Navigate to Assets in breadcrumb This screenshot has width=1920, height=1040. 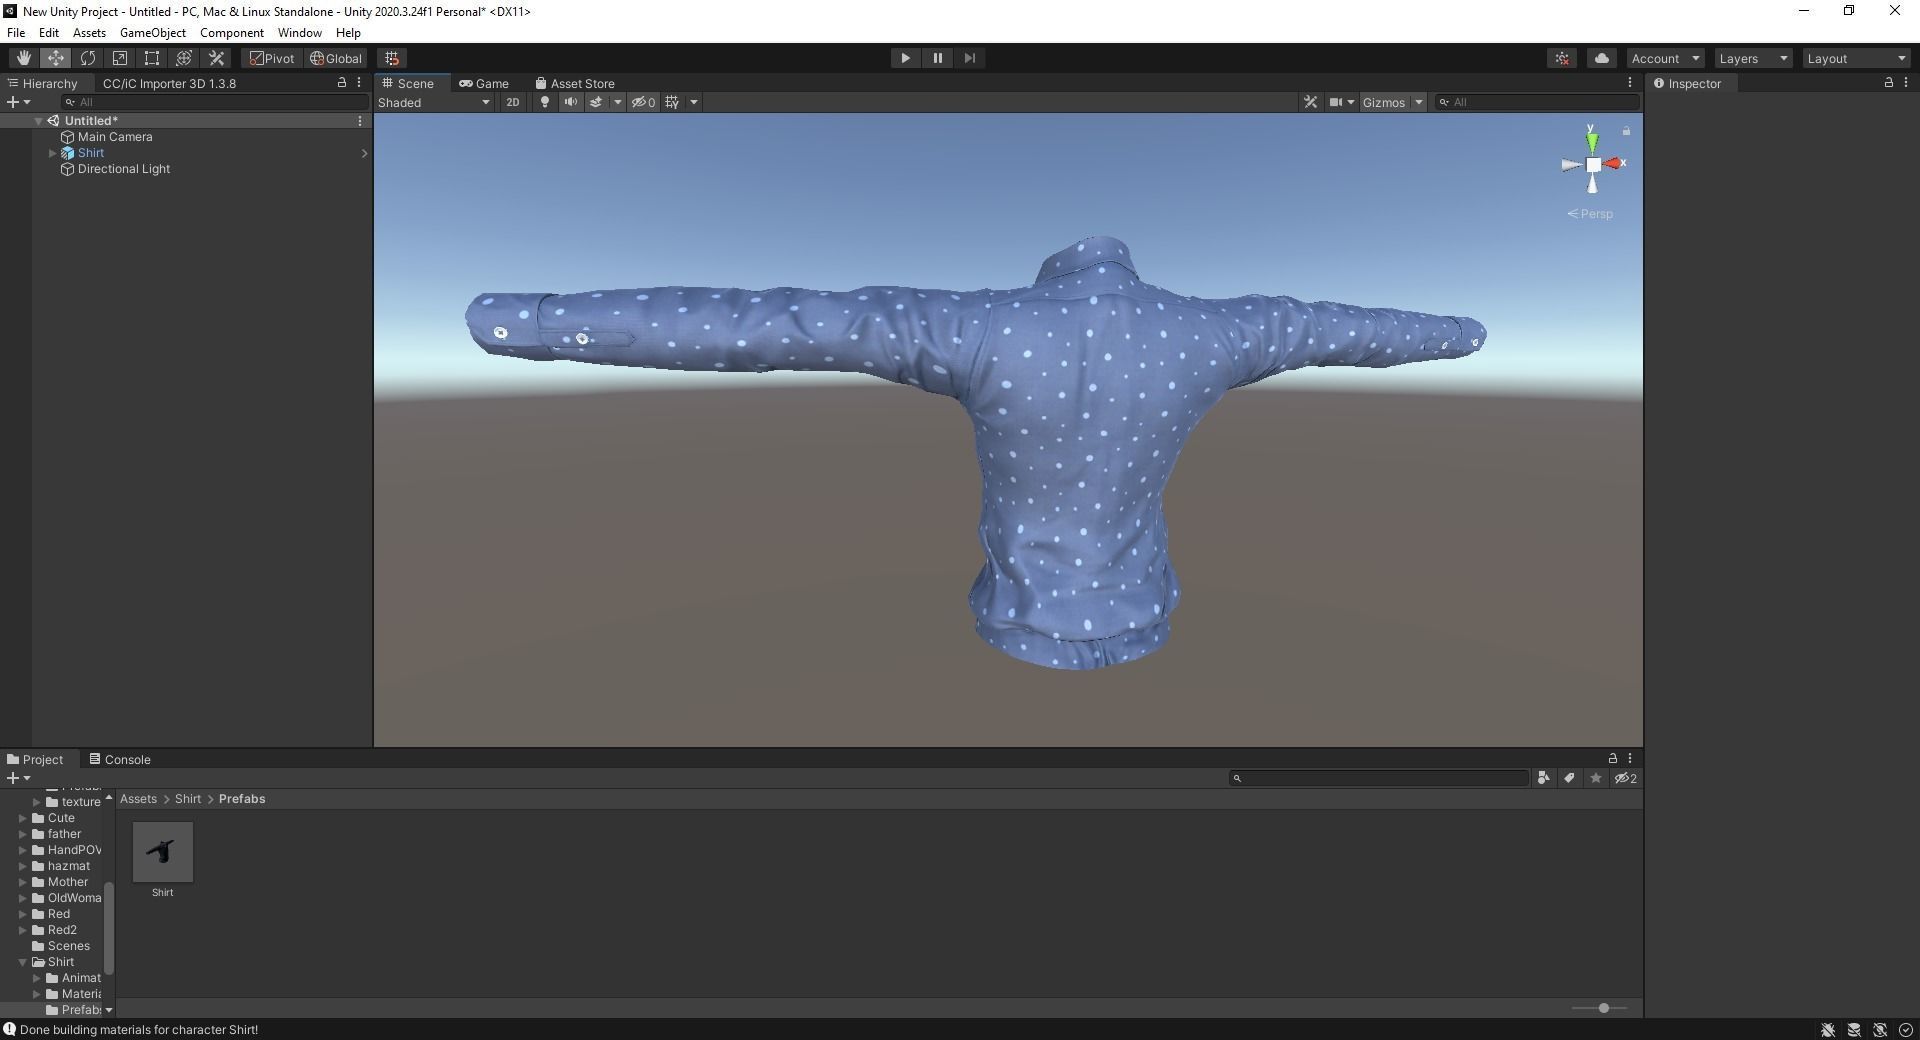(x=138, y=799)
